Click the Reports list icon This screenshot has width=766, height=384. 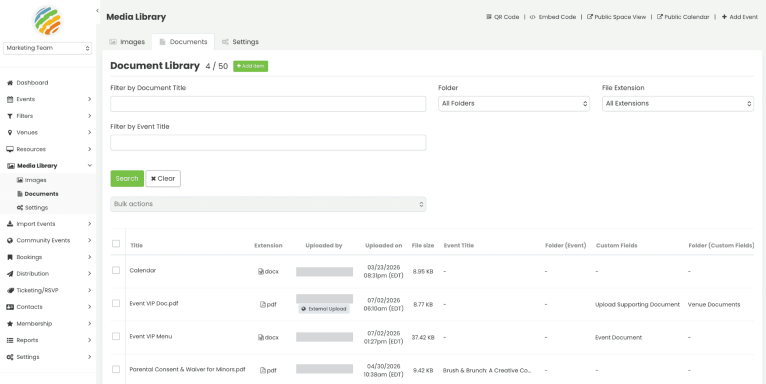(x=10, y=341)
